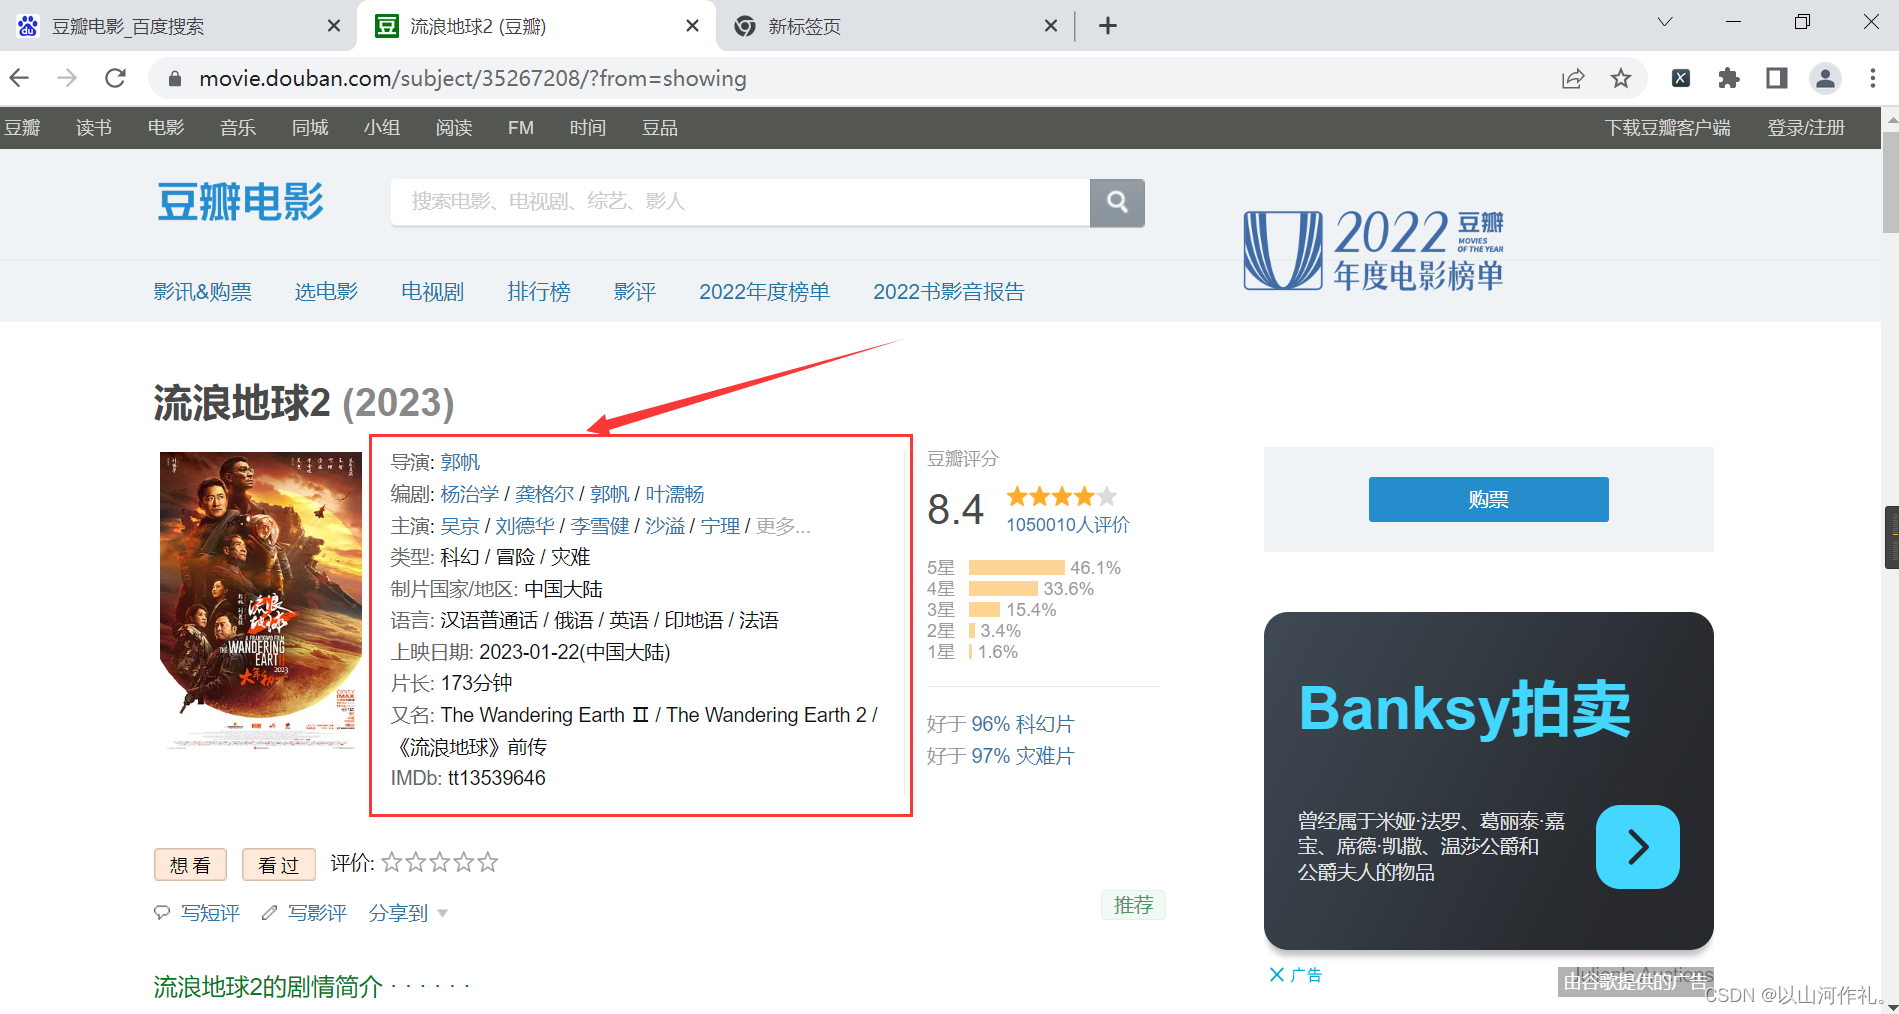This screenshot has height=1014, width=1899.
Task: Close the 流浪地球2 (豆瓣) tab
Action: point(692,26)
